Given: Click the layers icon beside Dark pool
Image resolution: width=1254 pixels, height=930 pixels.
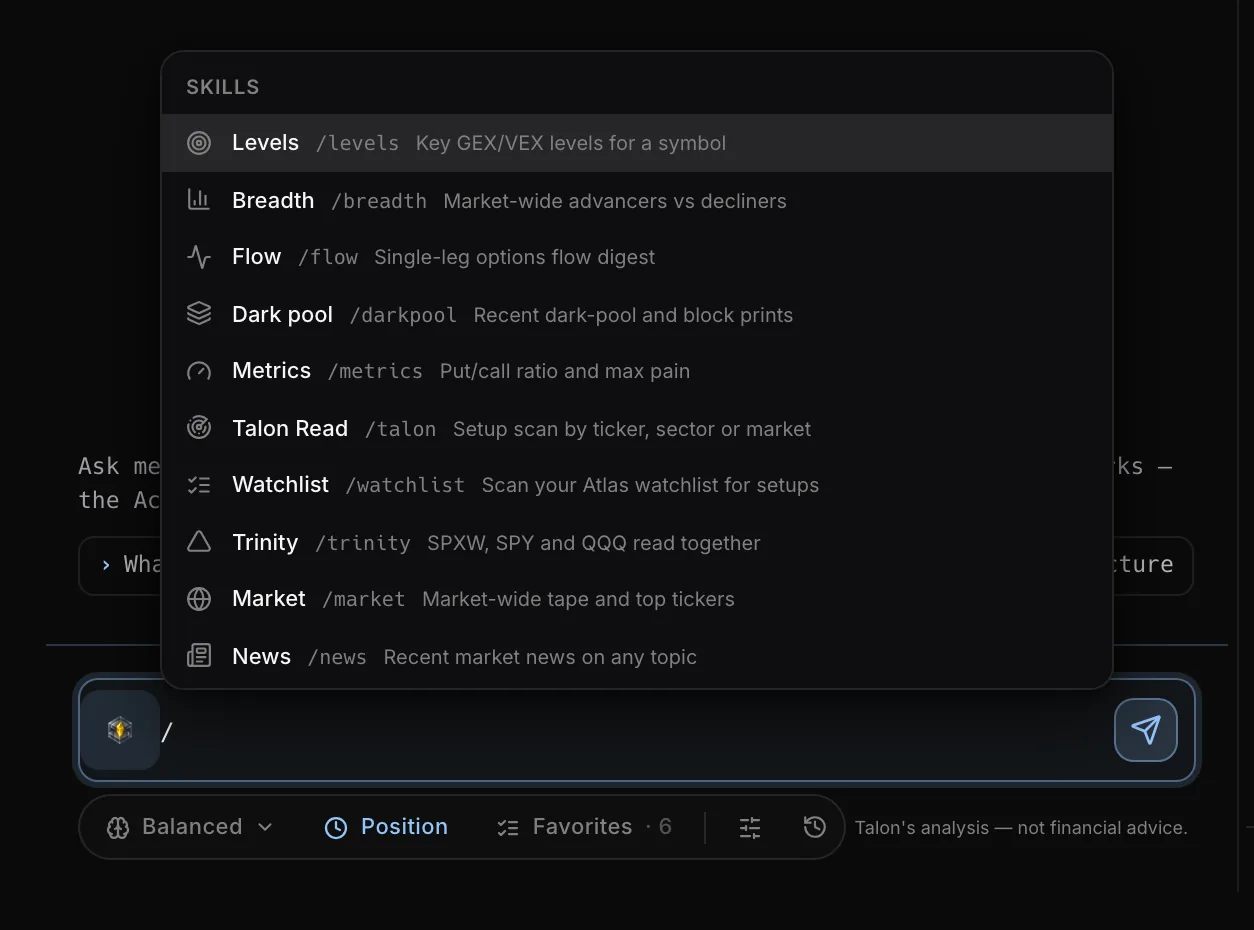Looking at the screenshot, I should (199, 314).
